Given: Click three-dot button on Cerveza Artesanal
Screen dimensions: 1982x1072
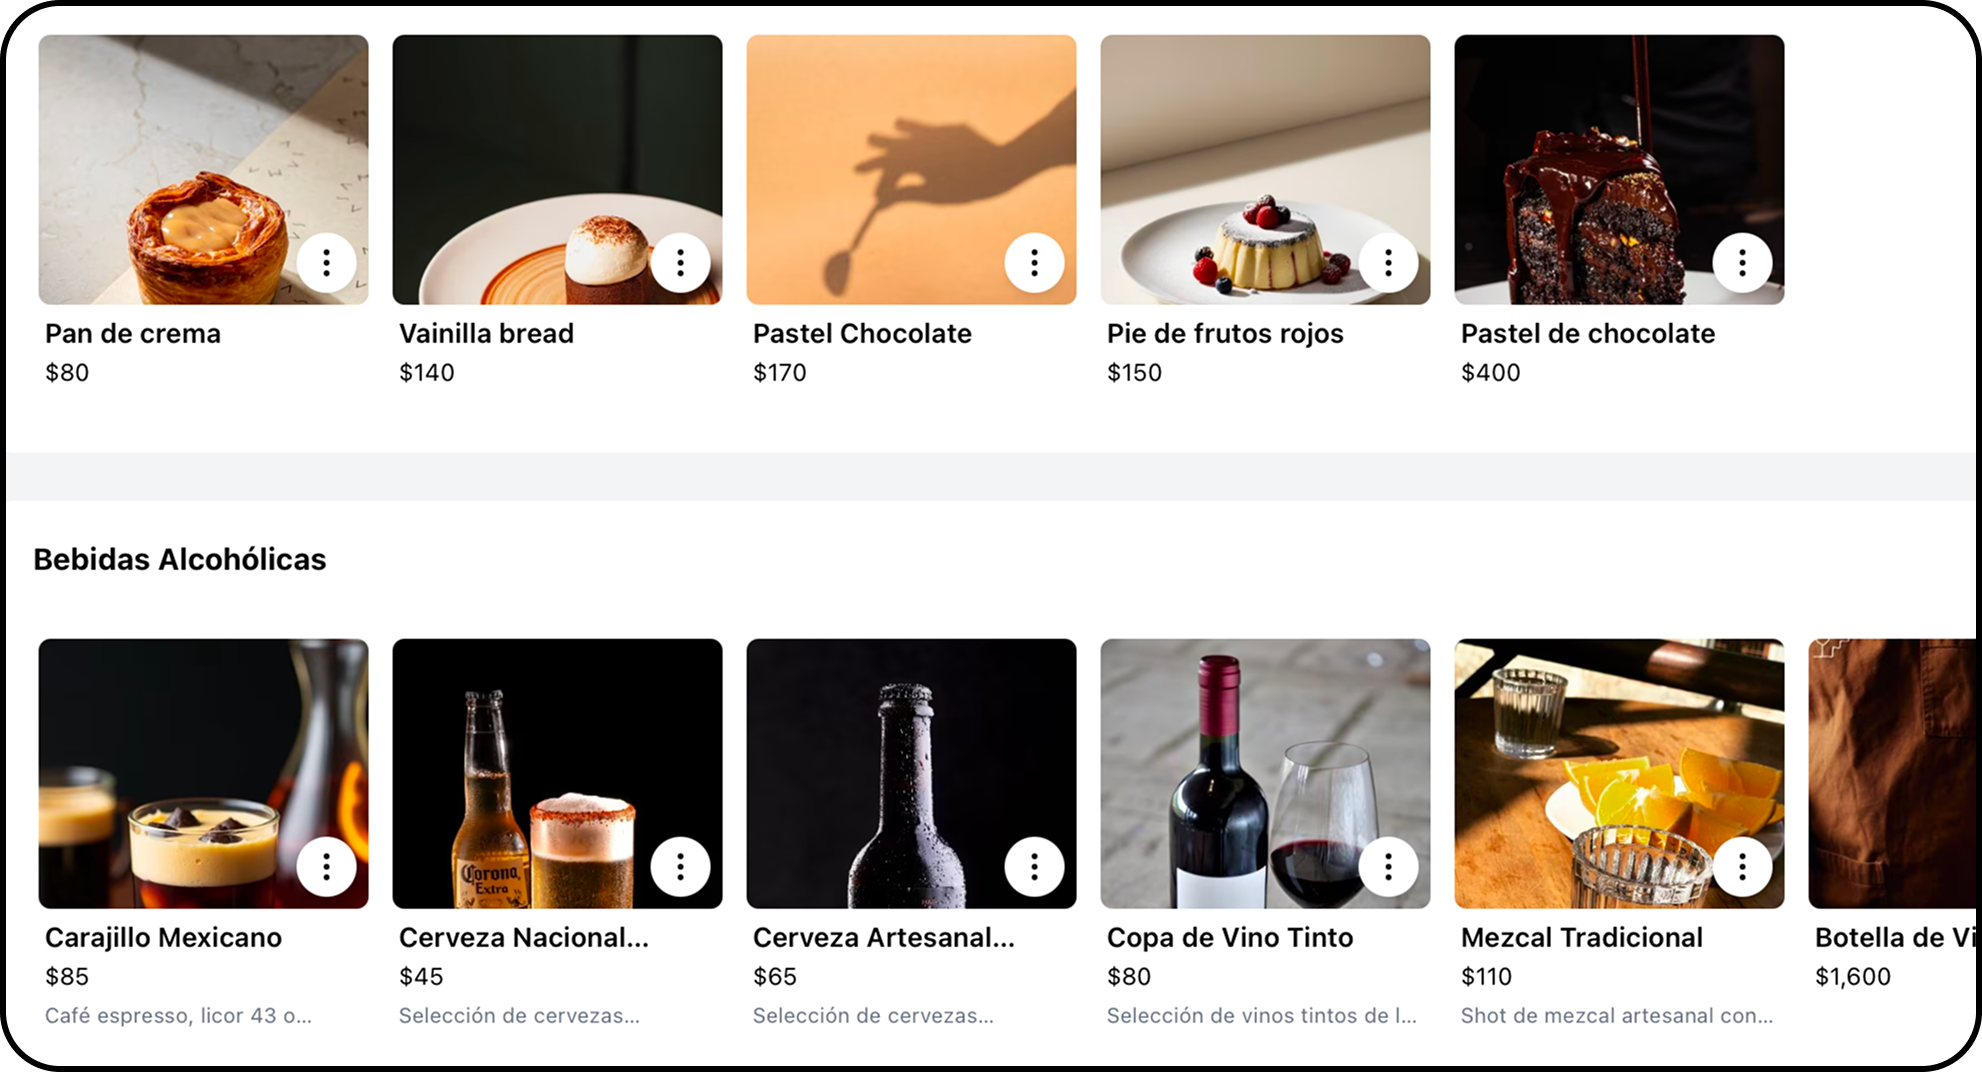Looking at the screenshot, I should pos(1034,867).
